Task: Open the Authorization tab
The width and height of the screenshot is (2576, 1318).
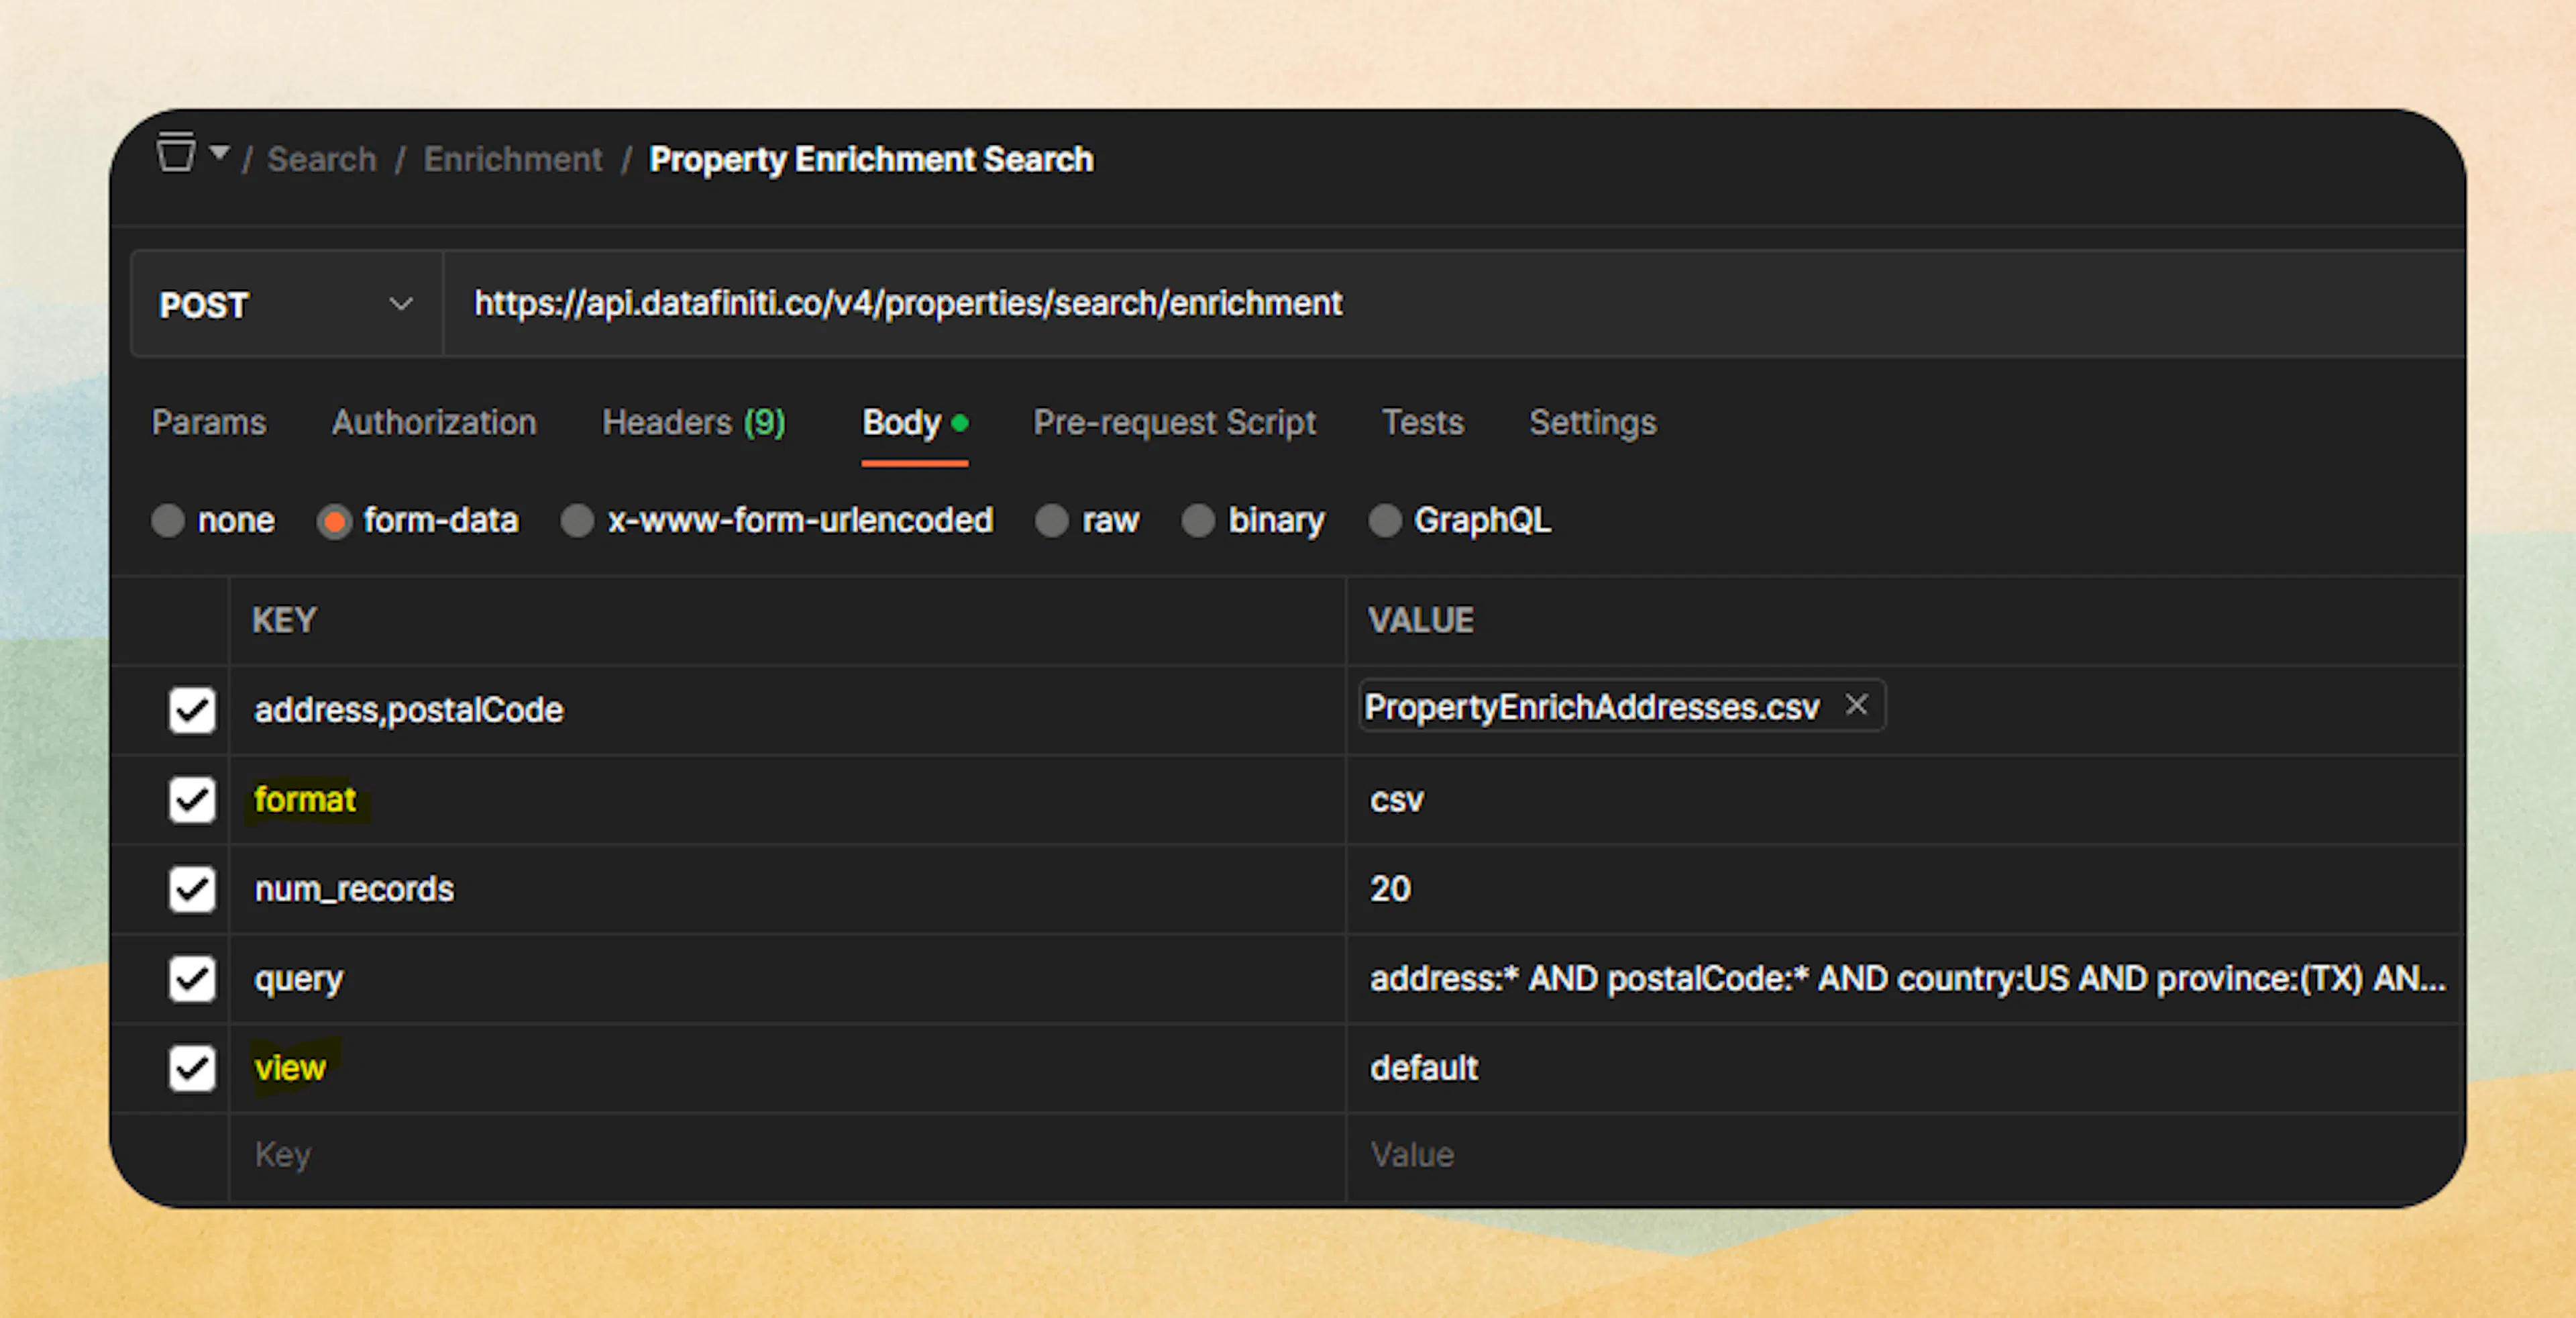Action: tap(433, 422)
